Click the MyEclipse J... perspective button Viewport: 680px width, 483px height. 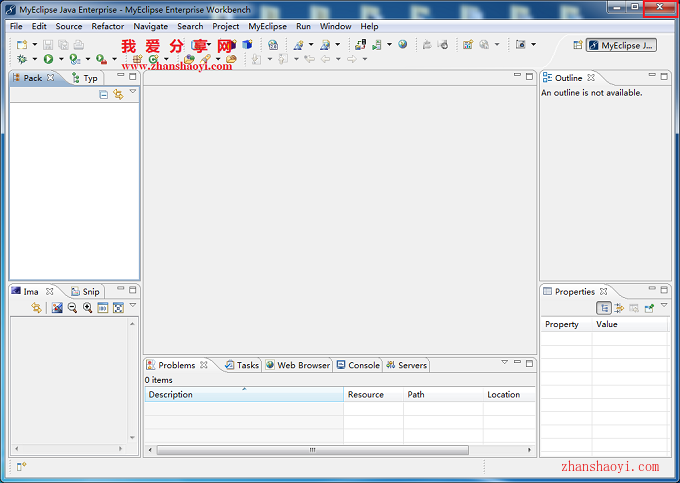pos(621,45)
